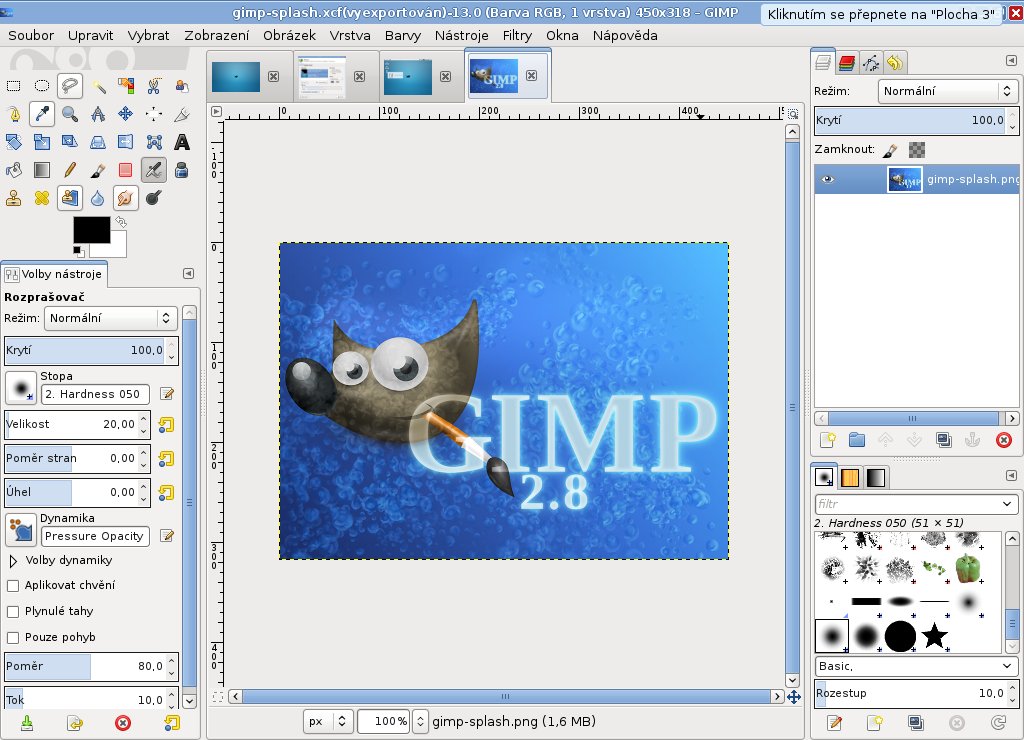Select the Blend gradient tool
Image resolution: width=1024 pixels, height=740 pixels.
click(x=41, y=170)
